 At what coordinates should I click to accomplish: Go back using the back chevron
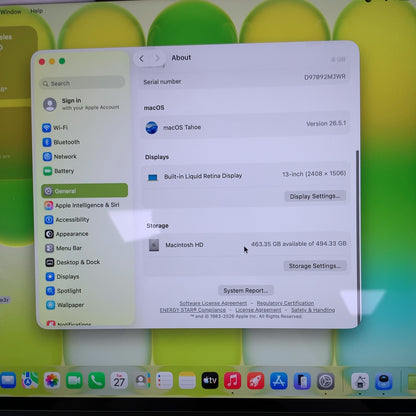(x=141, y=59)
